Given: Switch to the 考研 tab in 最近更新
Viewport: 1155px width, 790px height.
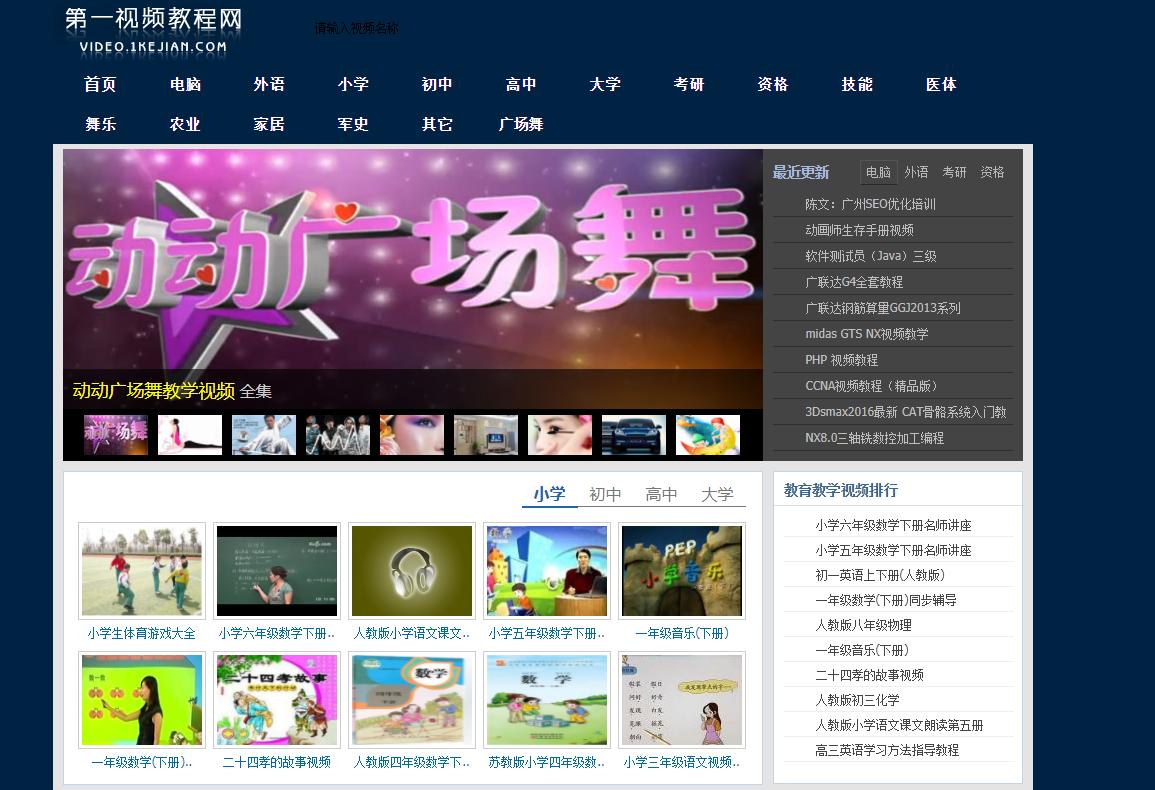Looking at the screenshot, I should click(954, 171).
